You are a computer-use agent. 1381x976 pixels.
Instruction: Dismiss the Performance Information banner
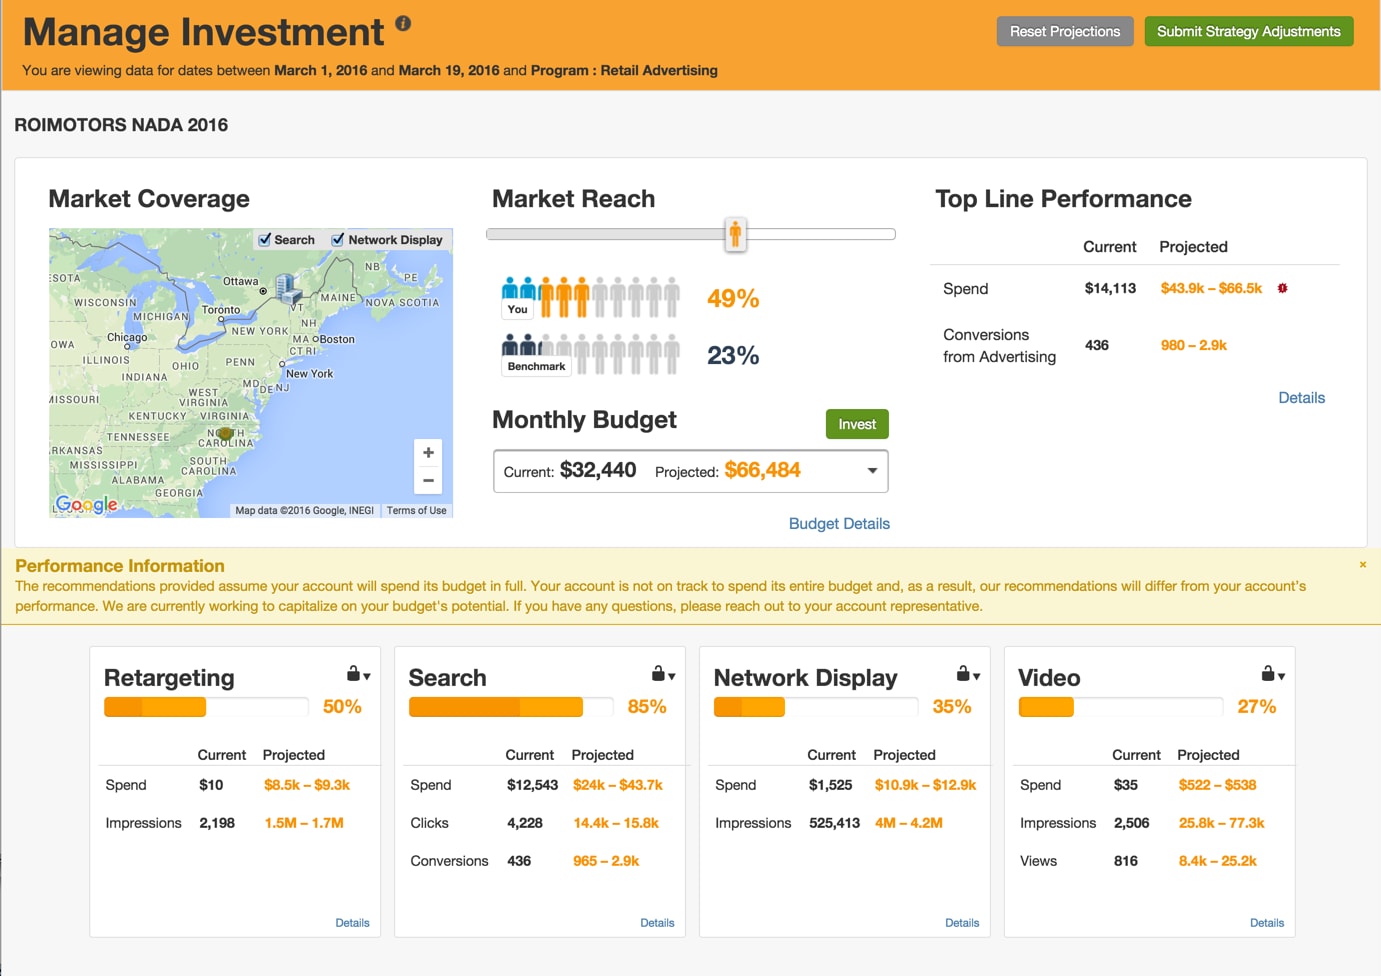tap(1362, 565)
